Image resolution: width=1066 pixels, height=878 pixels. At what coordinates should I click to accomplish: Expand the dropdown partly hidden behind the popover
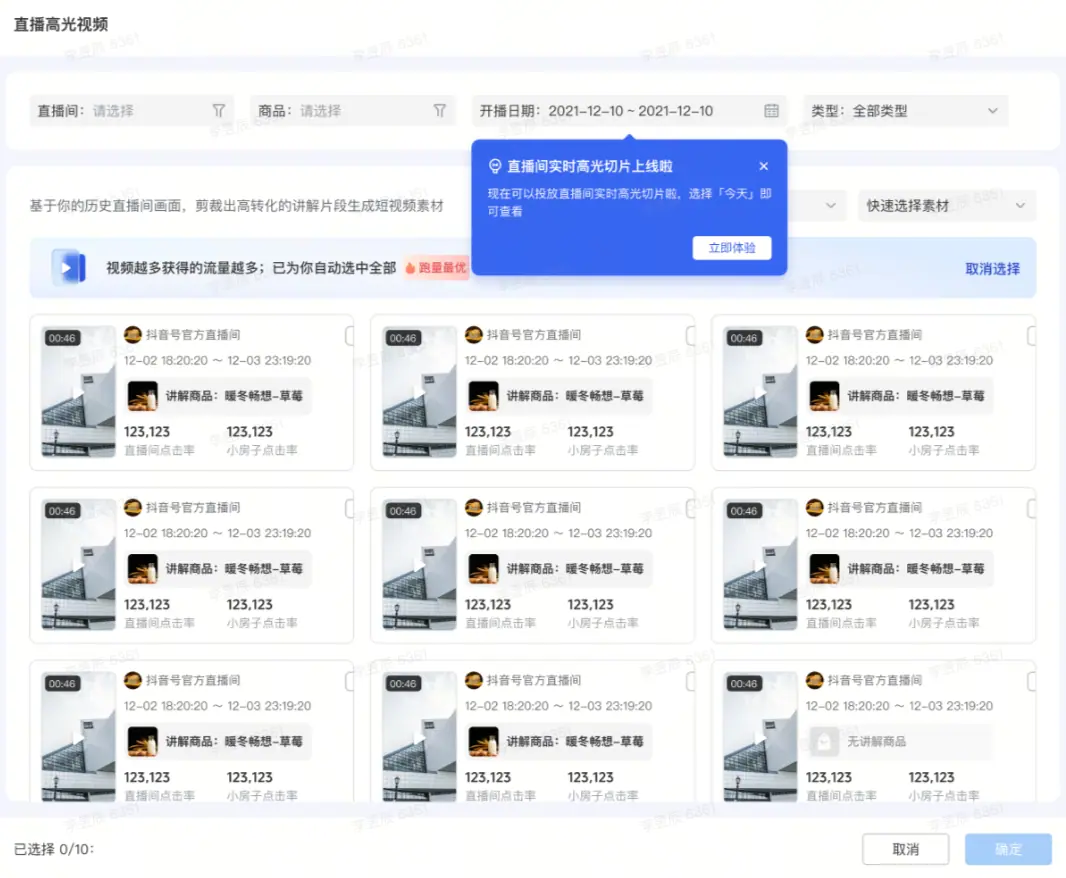click(x=818, y=205)
